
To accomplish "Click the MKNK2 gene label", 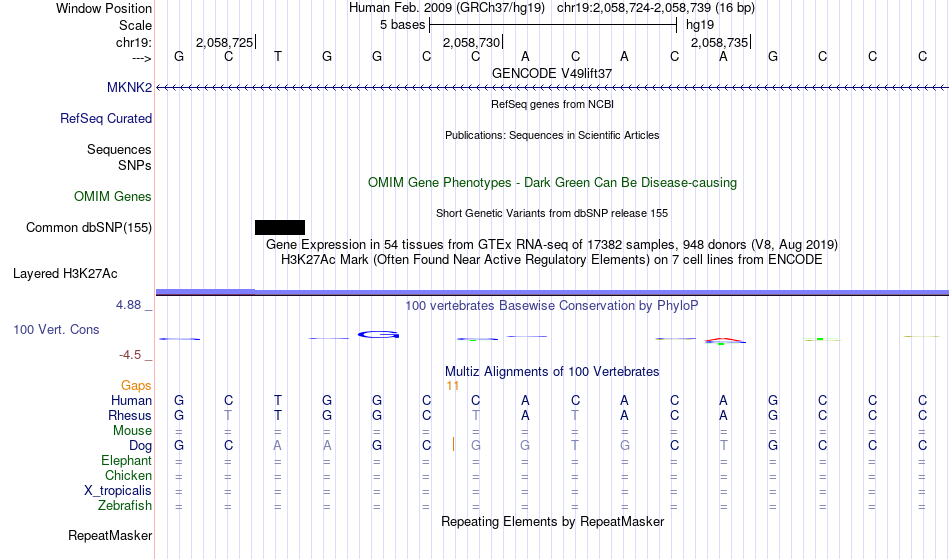I will click(x=129, y=87).
